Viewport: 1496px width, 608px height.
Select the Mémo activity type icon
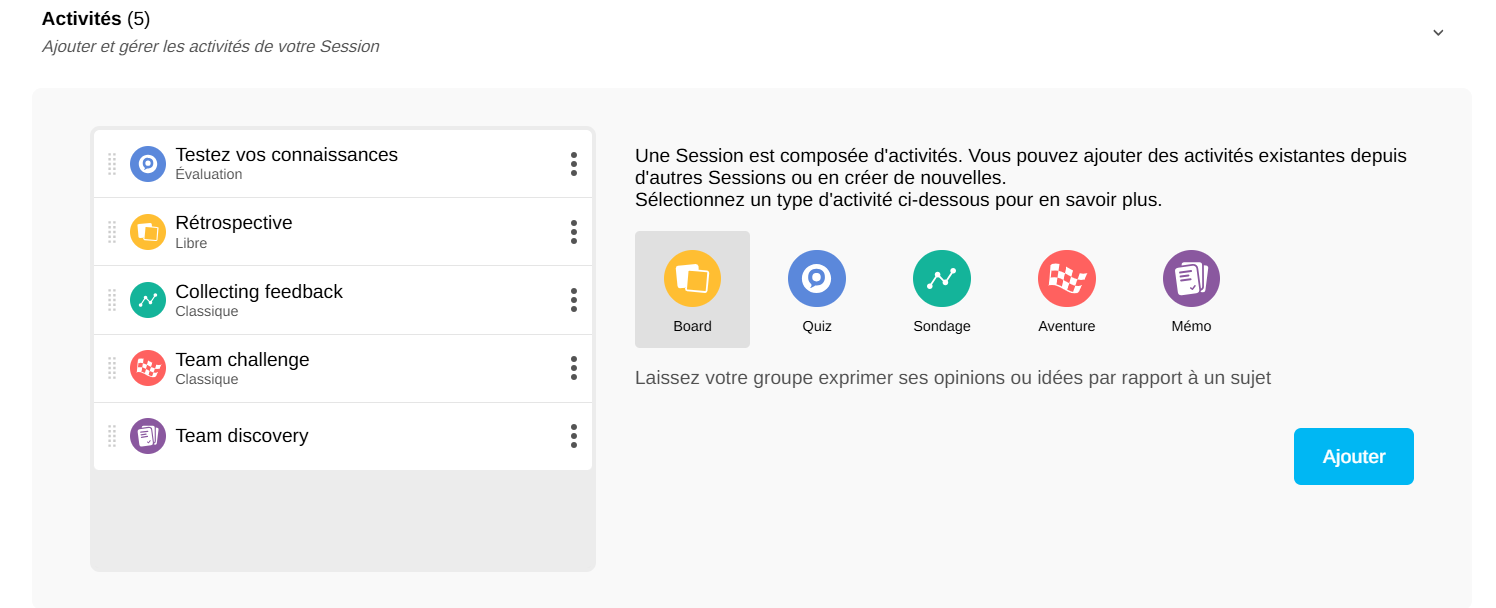pyautogui.click(x=1191, y=279)
